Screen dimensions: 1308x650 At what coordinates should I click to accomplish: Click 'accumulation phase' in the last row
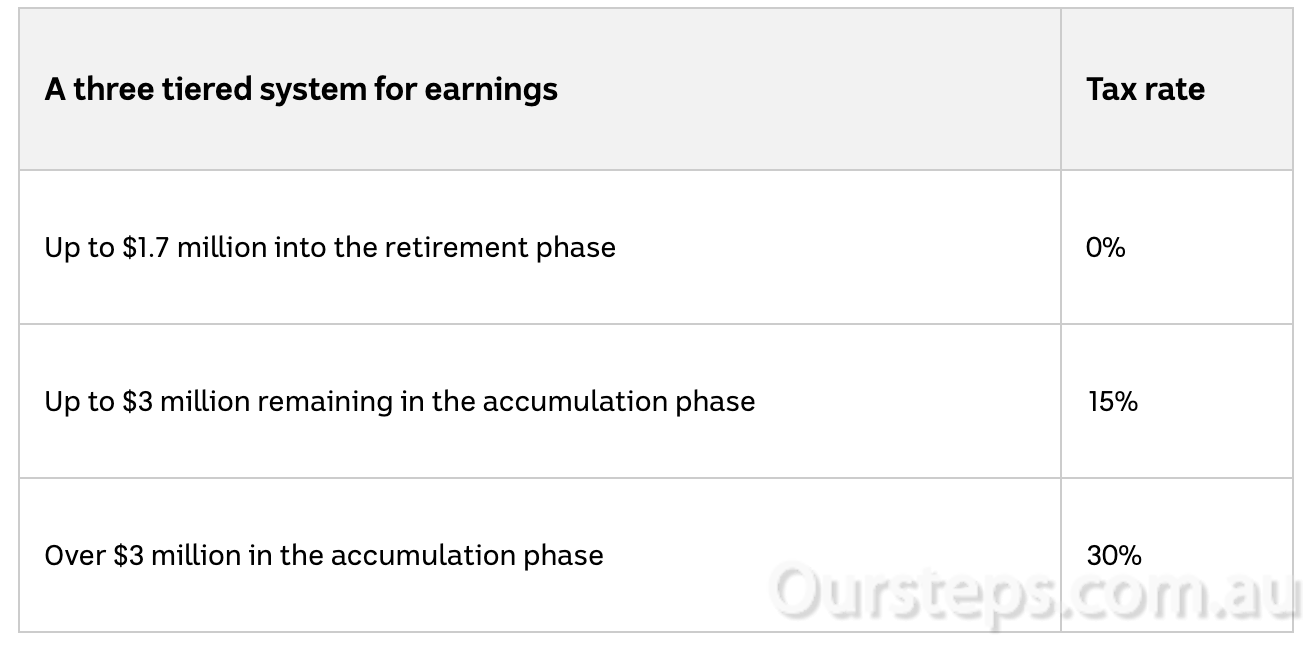pyautogui.click(x=467, y=556)
